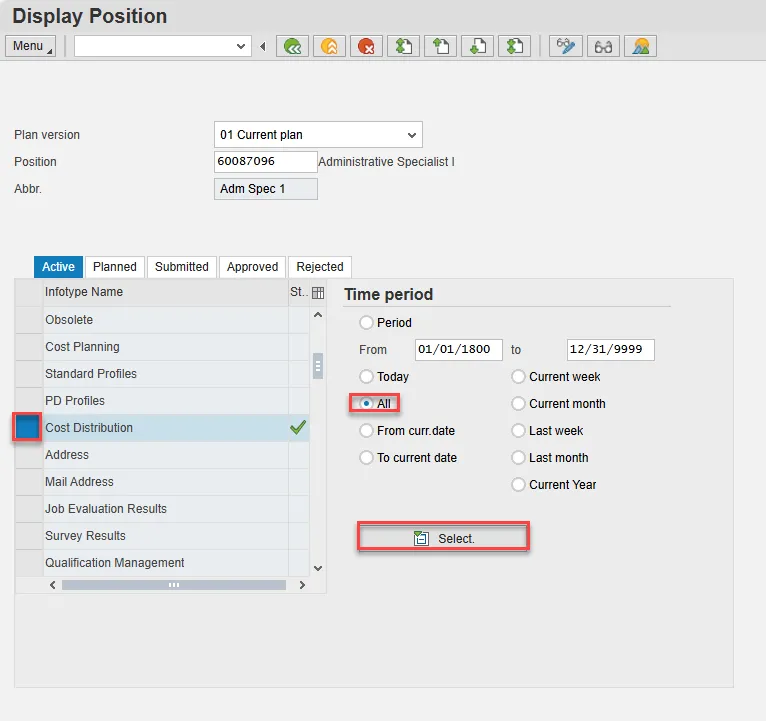766x721 pixels.
Task: Go to the previous page icon
Action: click(441, 46)
